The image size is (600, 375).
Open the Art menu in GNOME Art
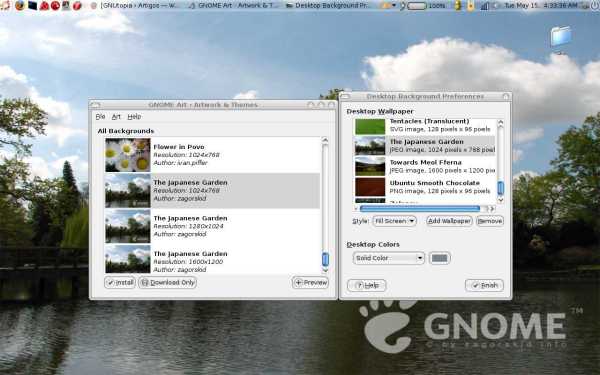pyautogui.click(x=116, y=116)
